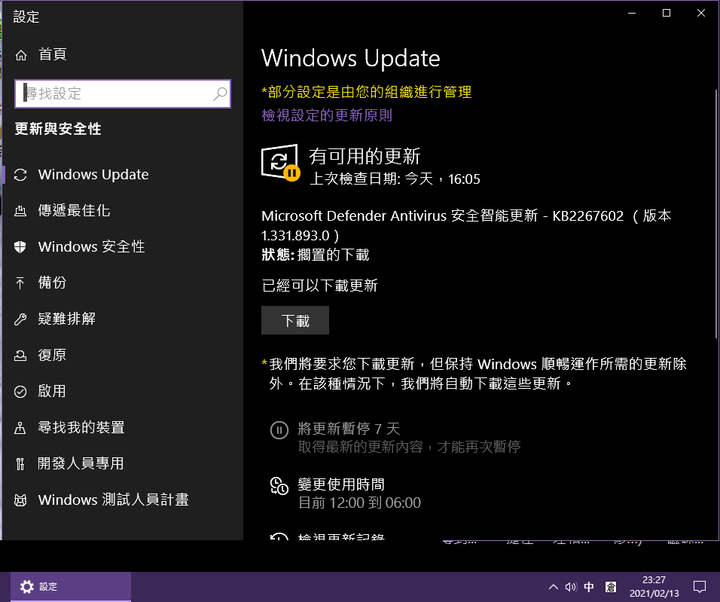720x602 pixels.
Task: Click the clock icon for 變更使用時間
Action: [279, 486]
